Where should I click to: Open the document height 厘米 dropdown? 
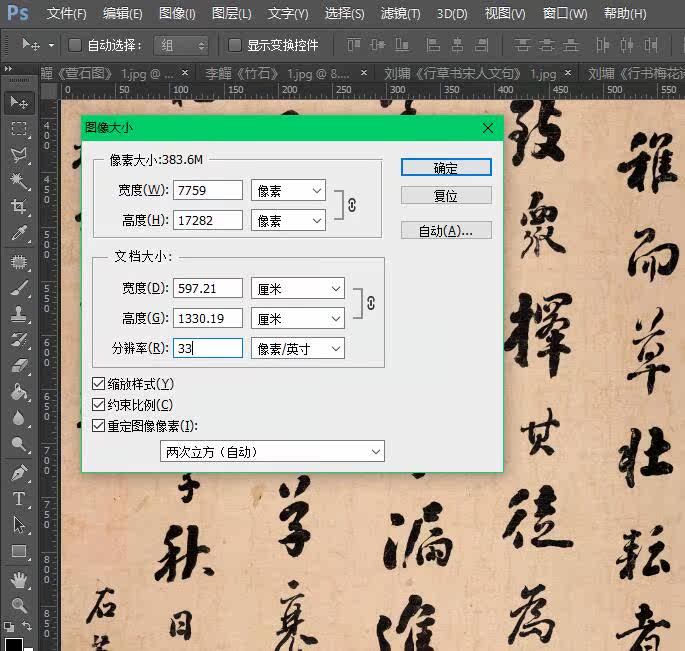(298, 319)
